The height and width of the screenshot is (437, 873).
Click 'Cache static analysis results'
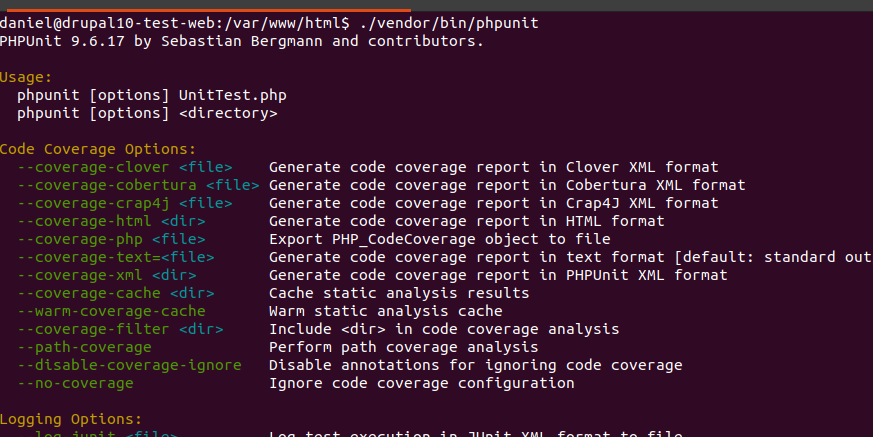[399, 293]
